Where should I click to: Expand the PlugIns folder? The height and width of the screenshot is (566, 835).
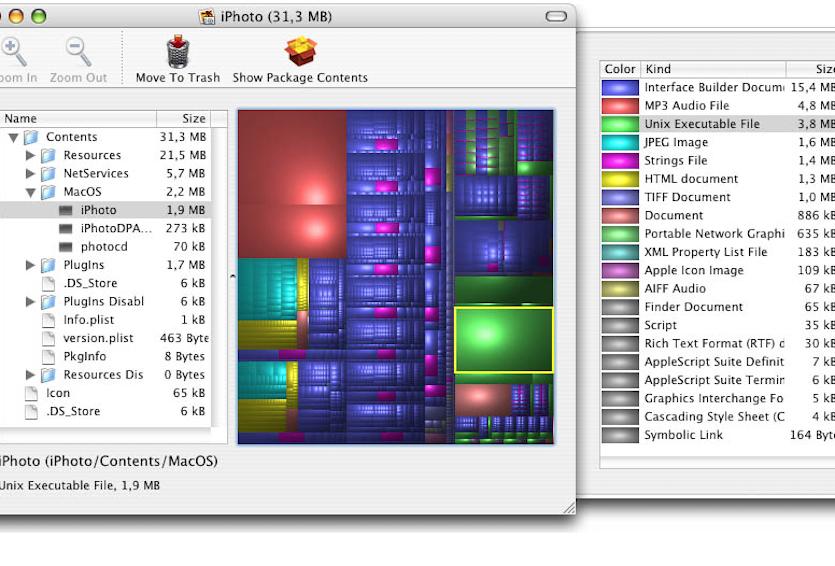tap(30, 265)
